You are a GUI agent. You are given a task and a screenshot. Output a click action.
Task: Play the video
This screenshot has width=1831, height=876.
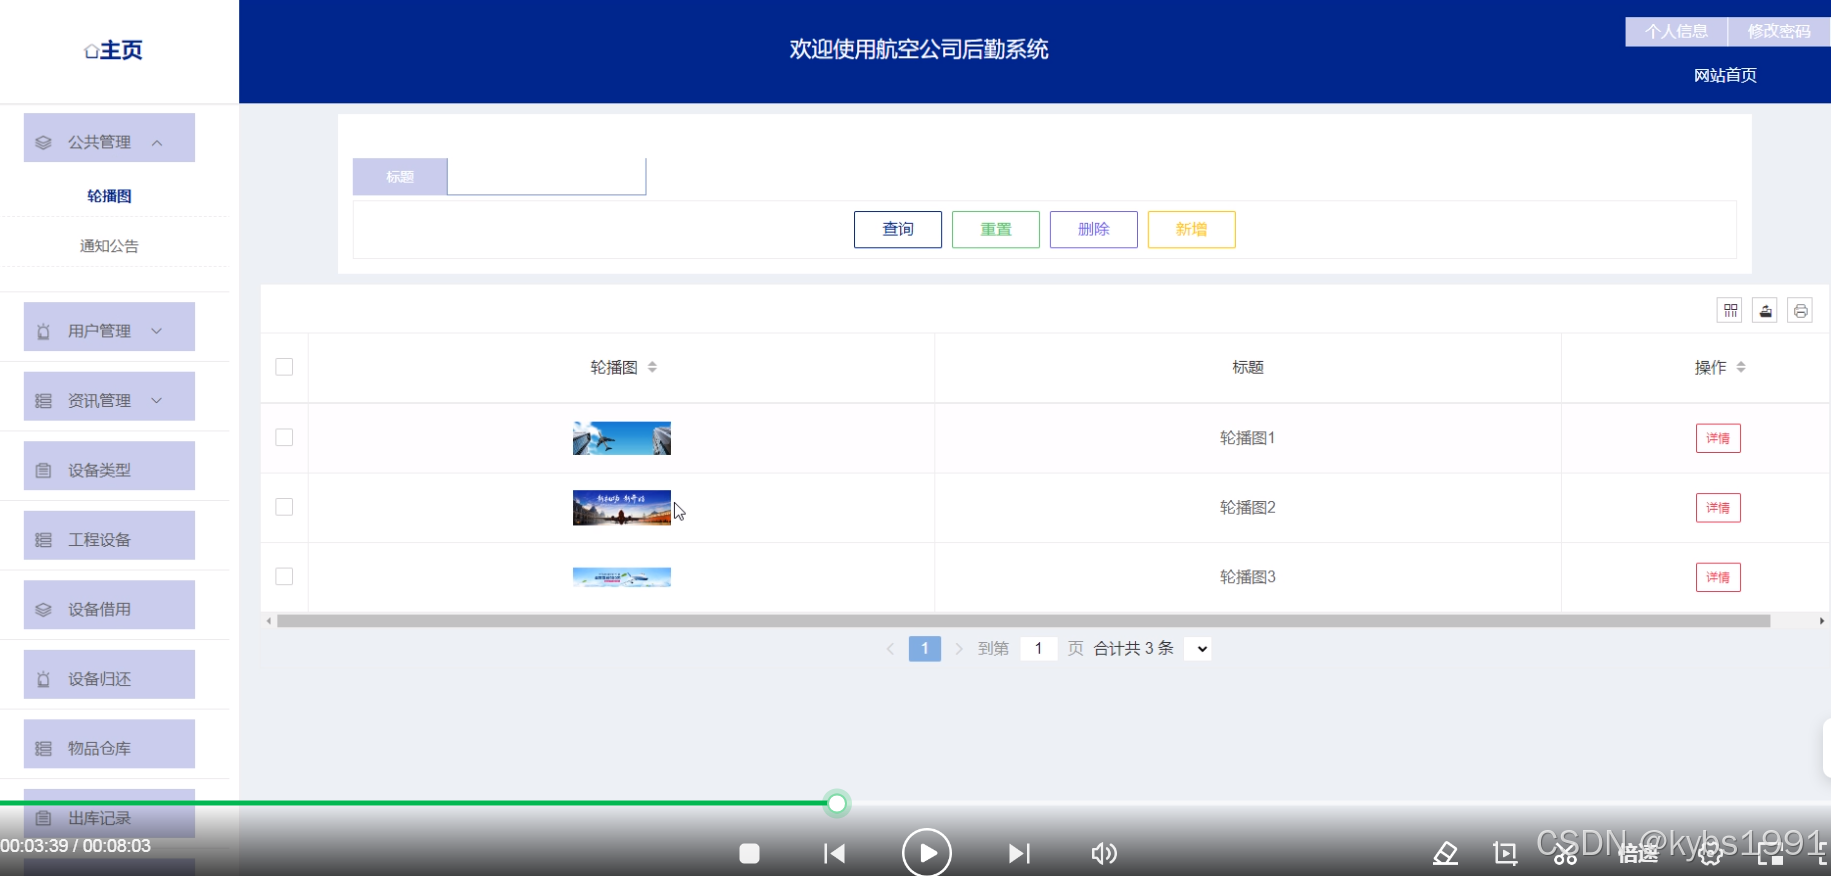[x=927, y=853]
